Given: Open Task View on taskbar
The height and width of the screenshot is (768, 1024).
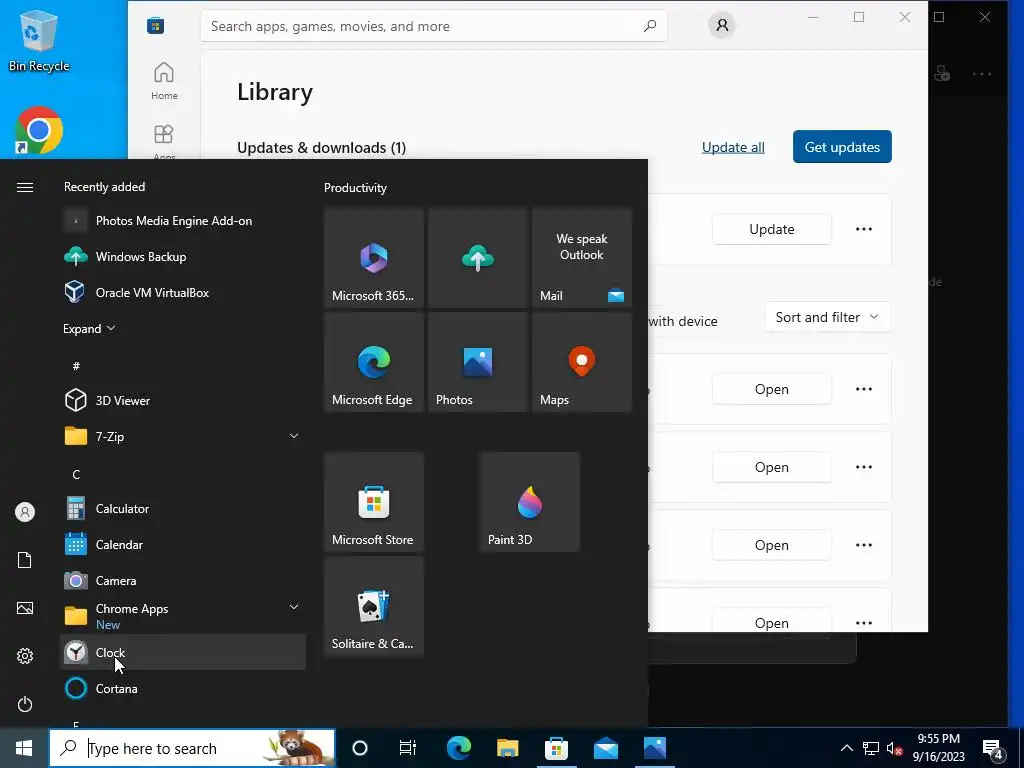Looking at the screenshot, I should 408,748.
